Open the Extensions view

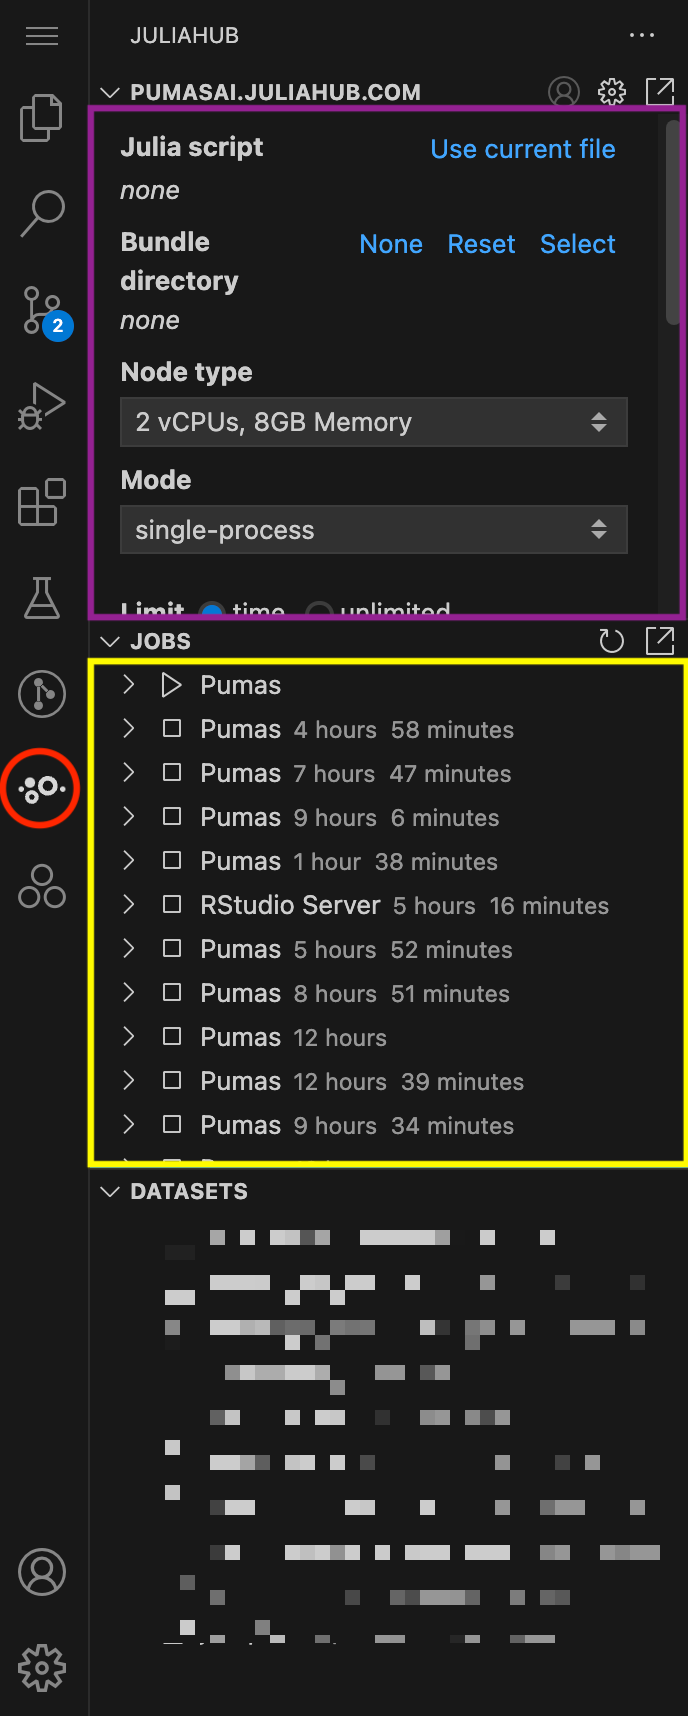[42, 501]
